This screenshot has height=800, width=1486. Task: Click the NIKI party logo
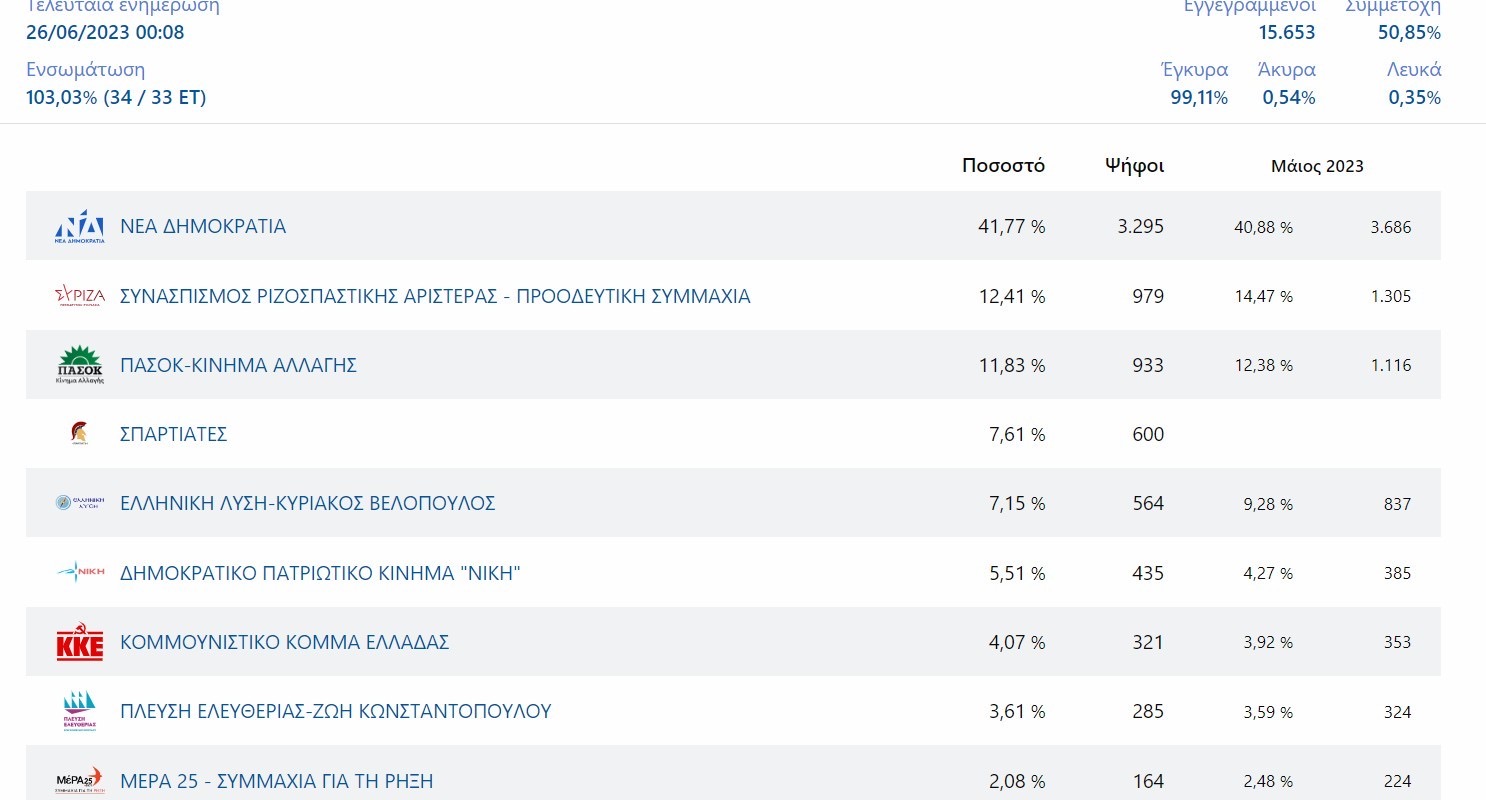[x=80, y=572]
